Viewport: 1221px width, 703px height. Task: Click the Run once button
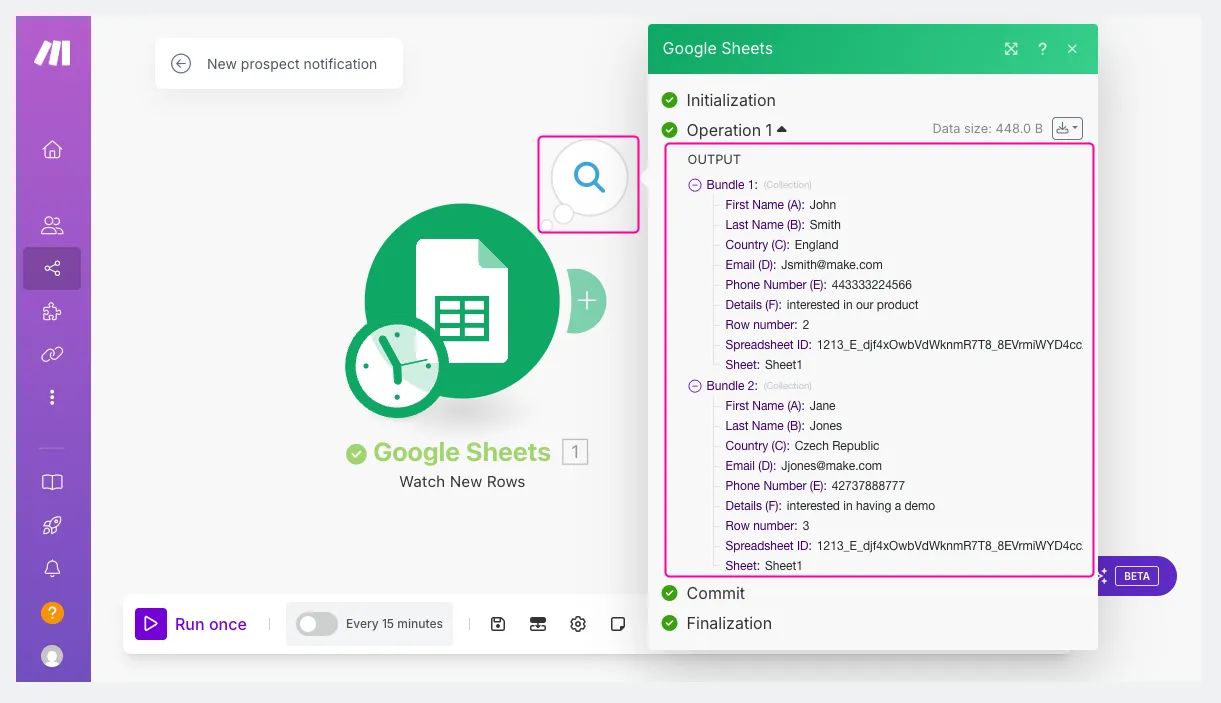192,624
